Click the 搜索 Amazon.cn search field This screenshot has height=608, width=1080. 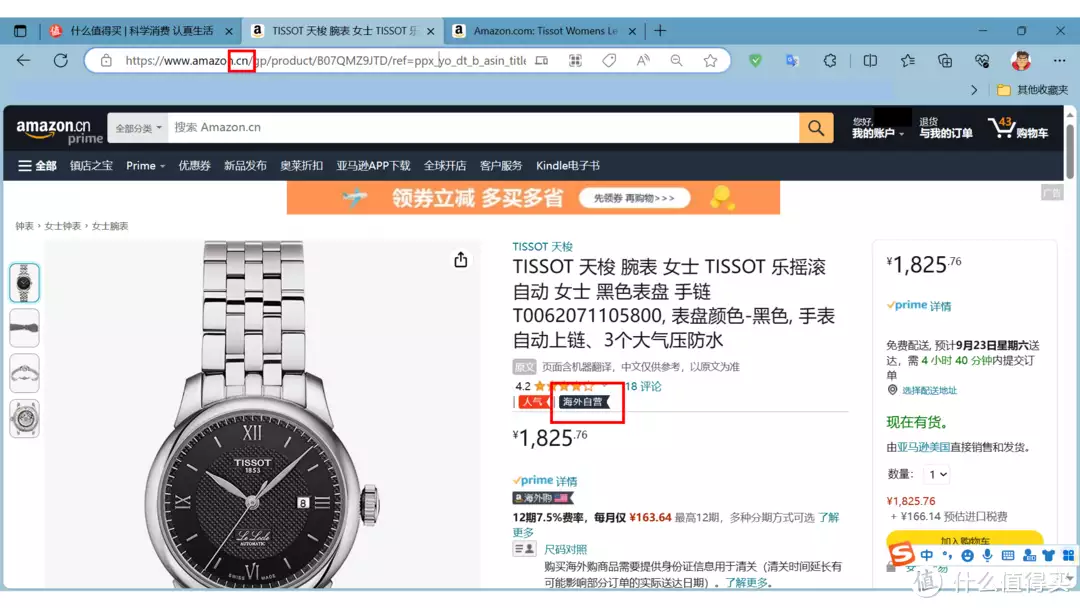point(483,127)
